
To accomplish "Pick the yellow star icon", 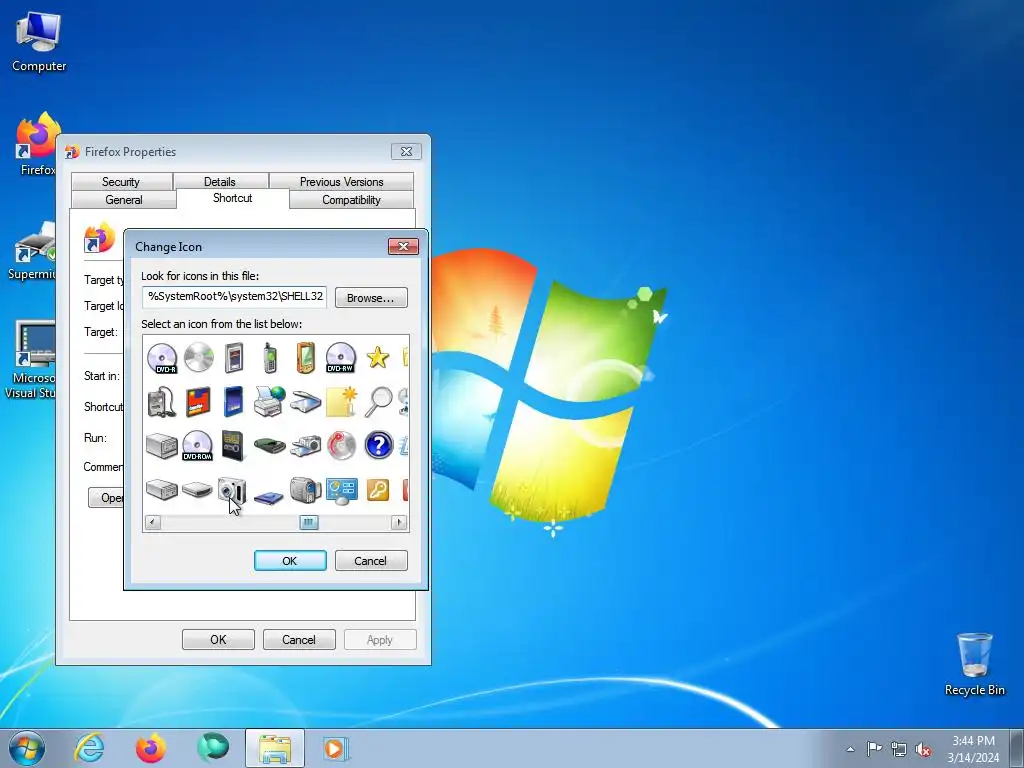I will [377, 357].
